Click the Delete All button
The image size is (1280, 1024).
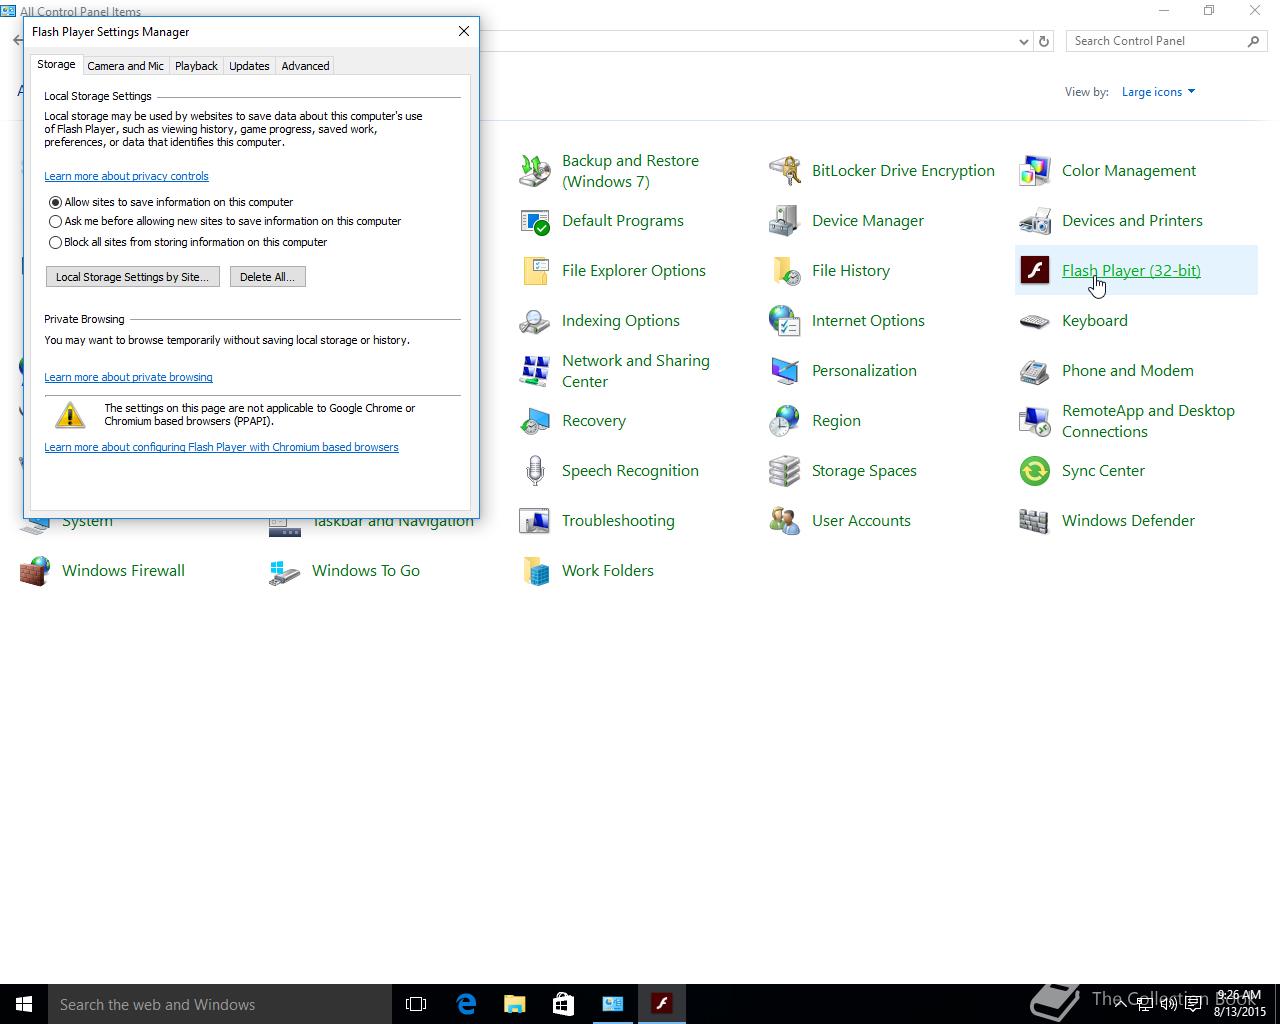tap(268, 277)
